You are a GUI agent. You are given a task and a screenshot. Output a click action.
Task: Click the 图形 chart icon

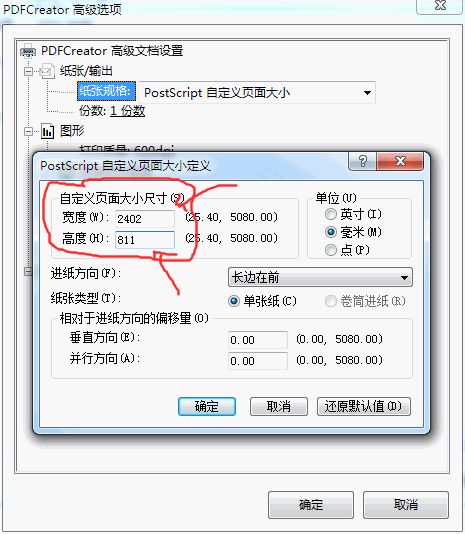[x=47, y=131]
